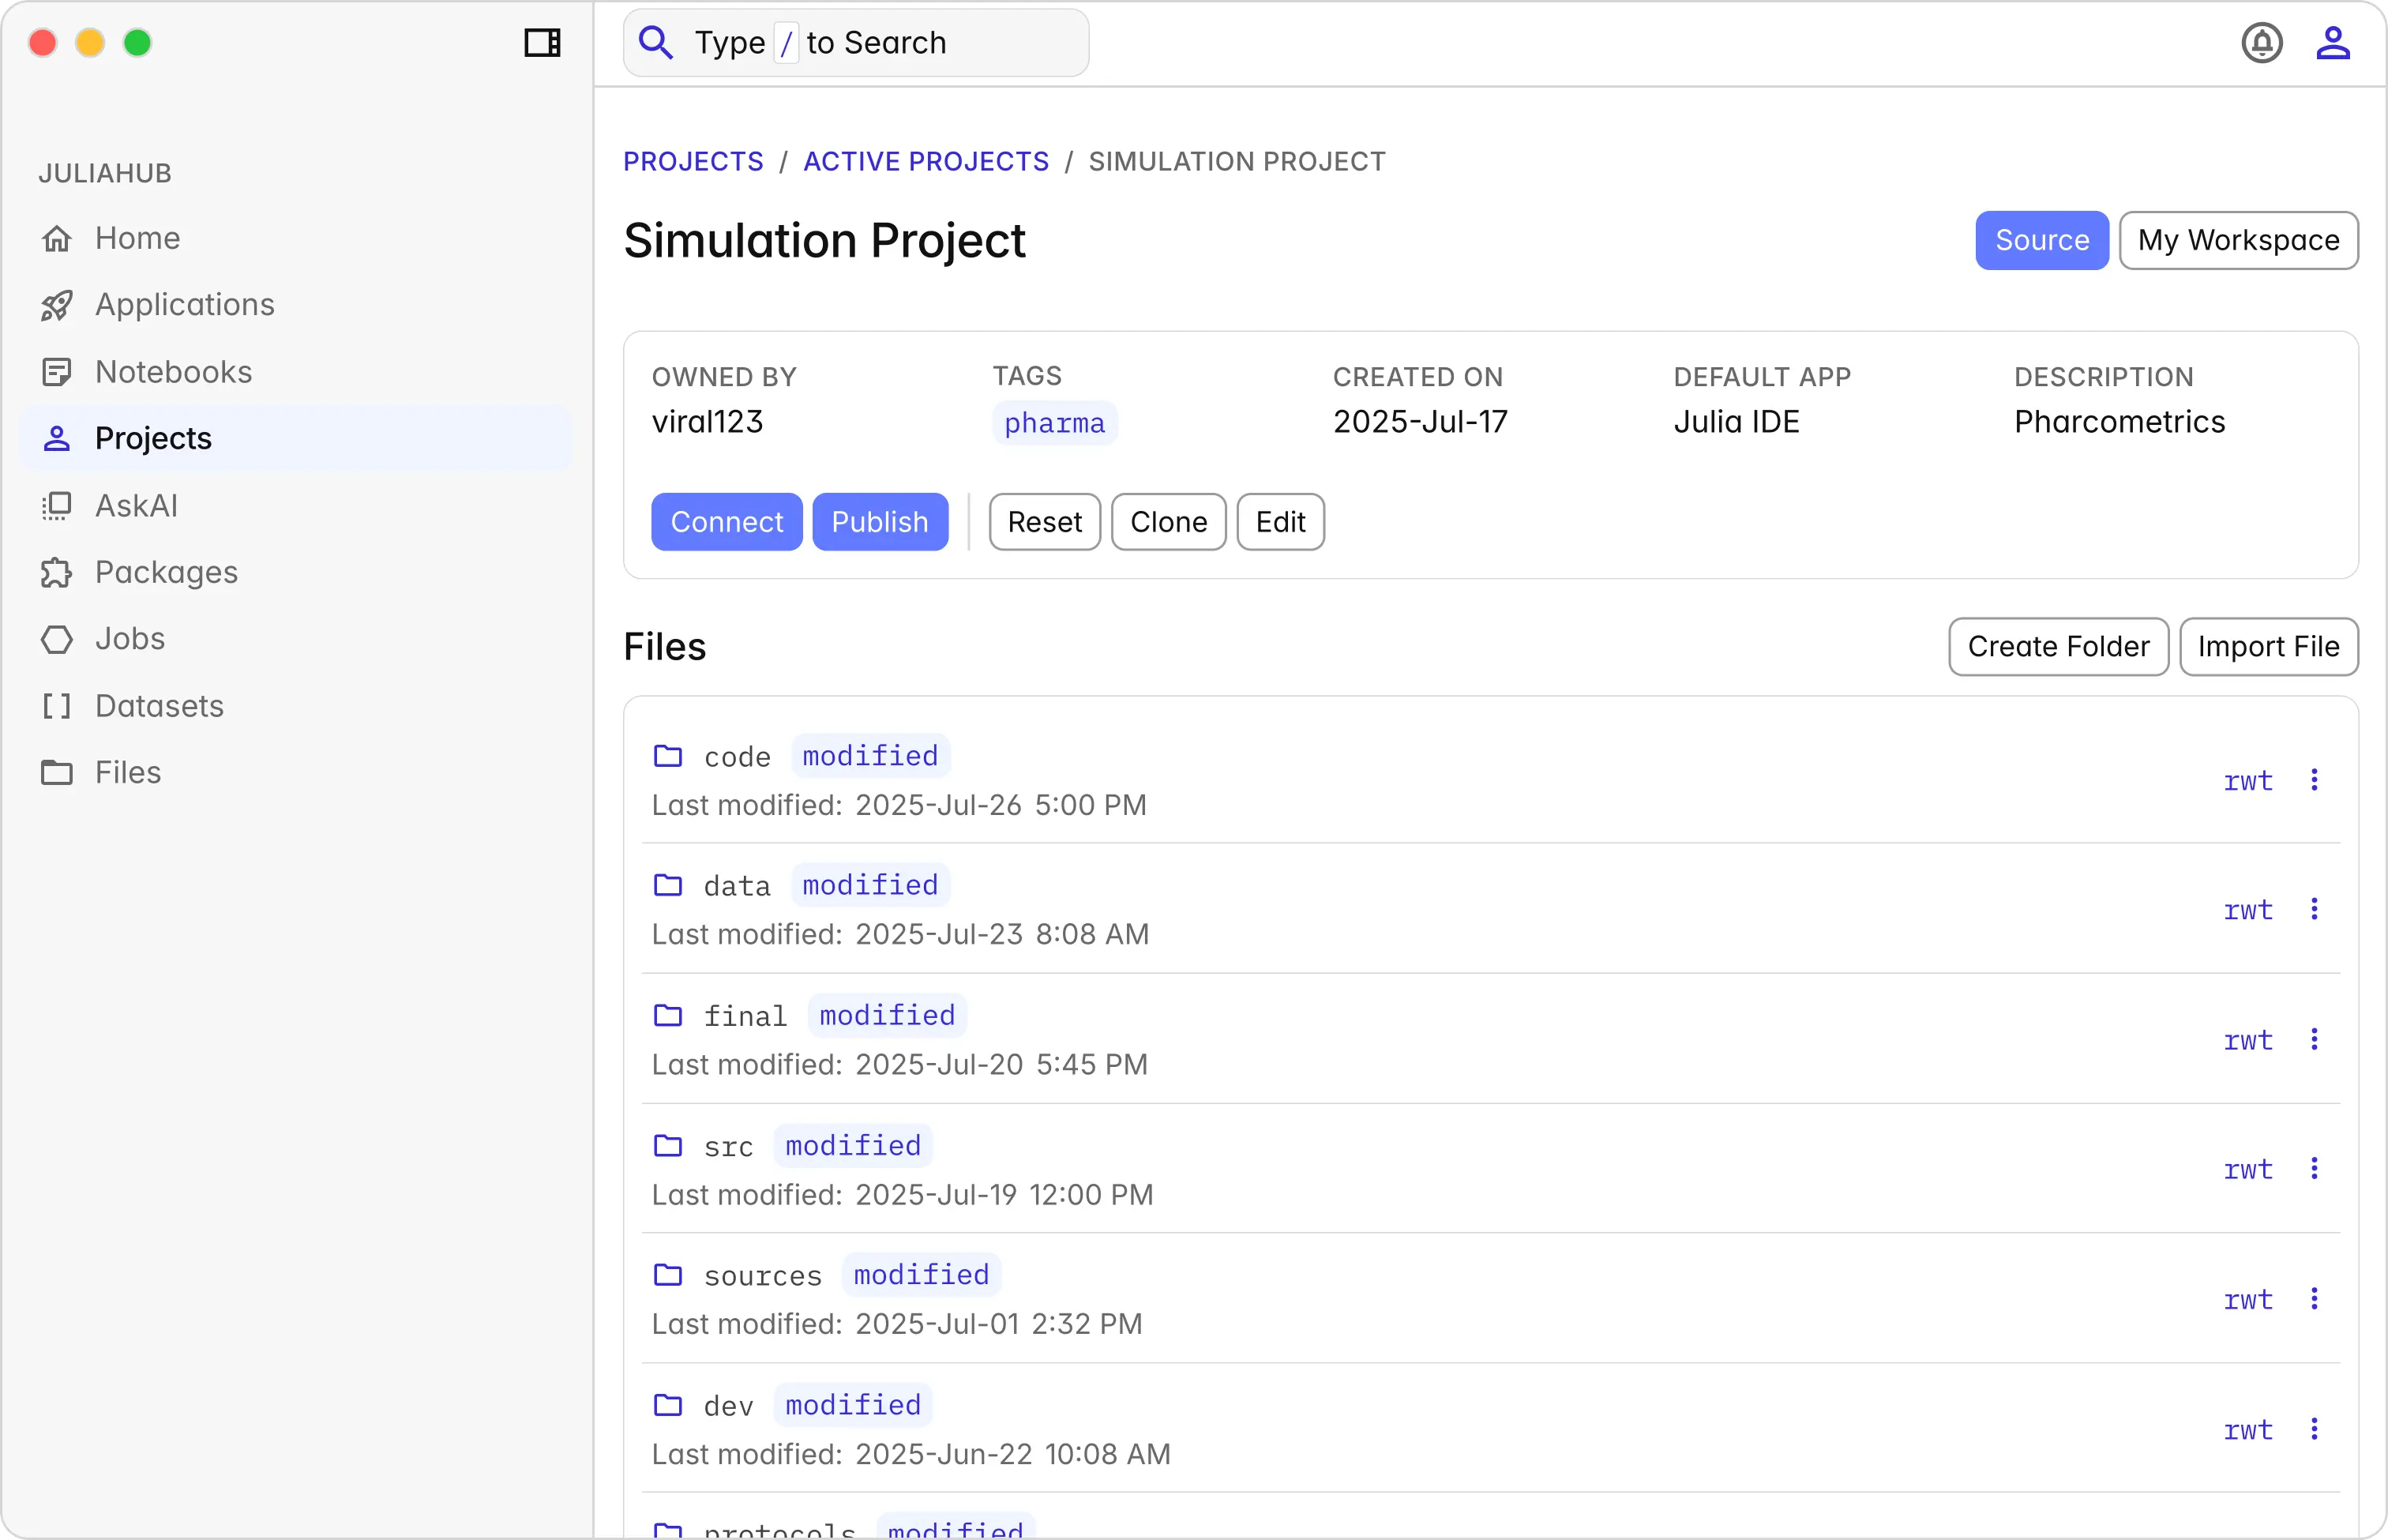Toggle the sidebar panel icon
The height and width of the screenshot is (1540, 2388).
coord(542,43)
